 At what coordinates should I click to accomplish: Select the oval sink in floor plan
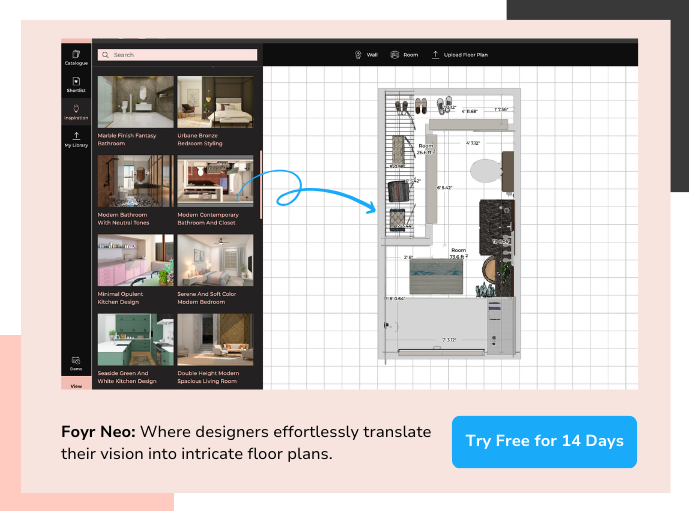(486, 170)
